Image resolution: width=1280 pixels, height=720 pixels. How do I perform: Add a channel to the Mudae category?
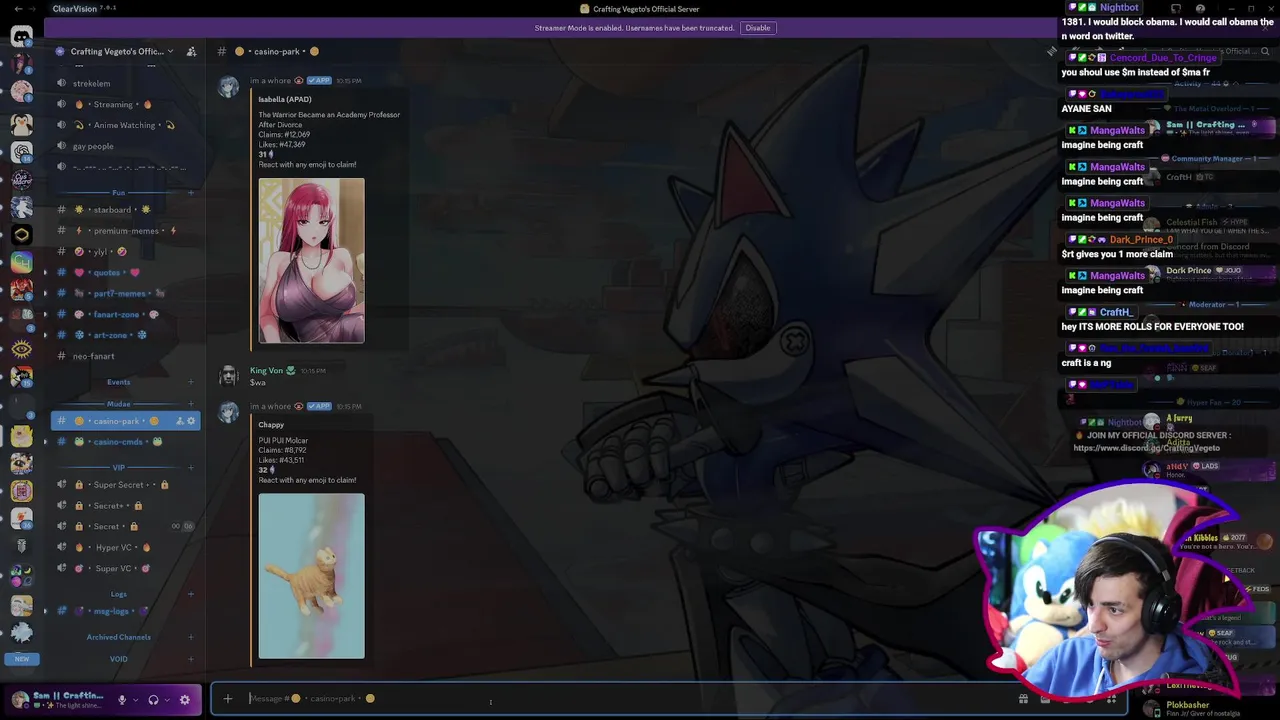coord(191,405)
